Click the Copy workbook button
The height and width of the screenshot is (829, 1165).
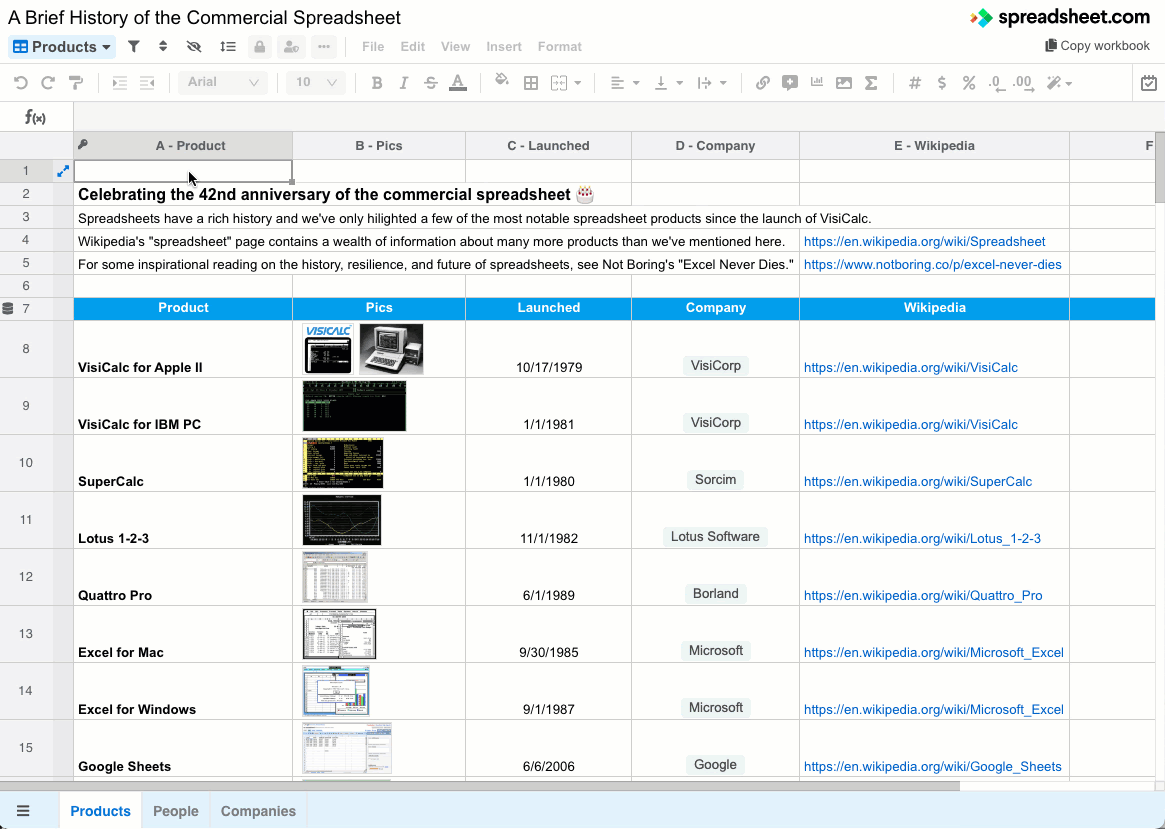1097,45
